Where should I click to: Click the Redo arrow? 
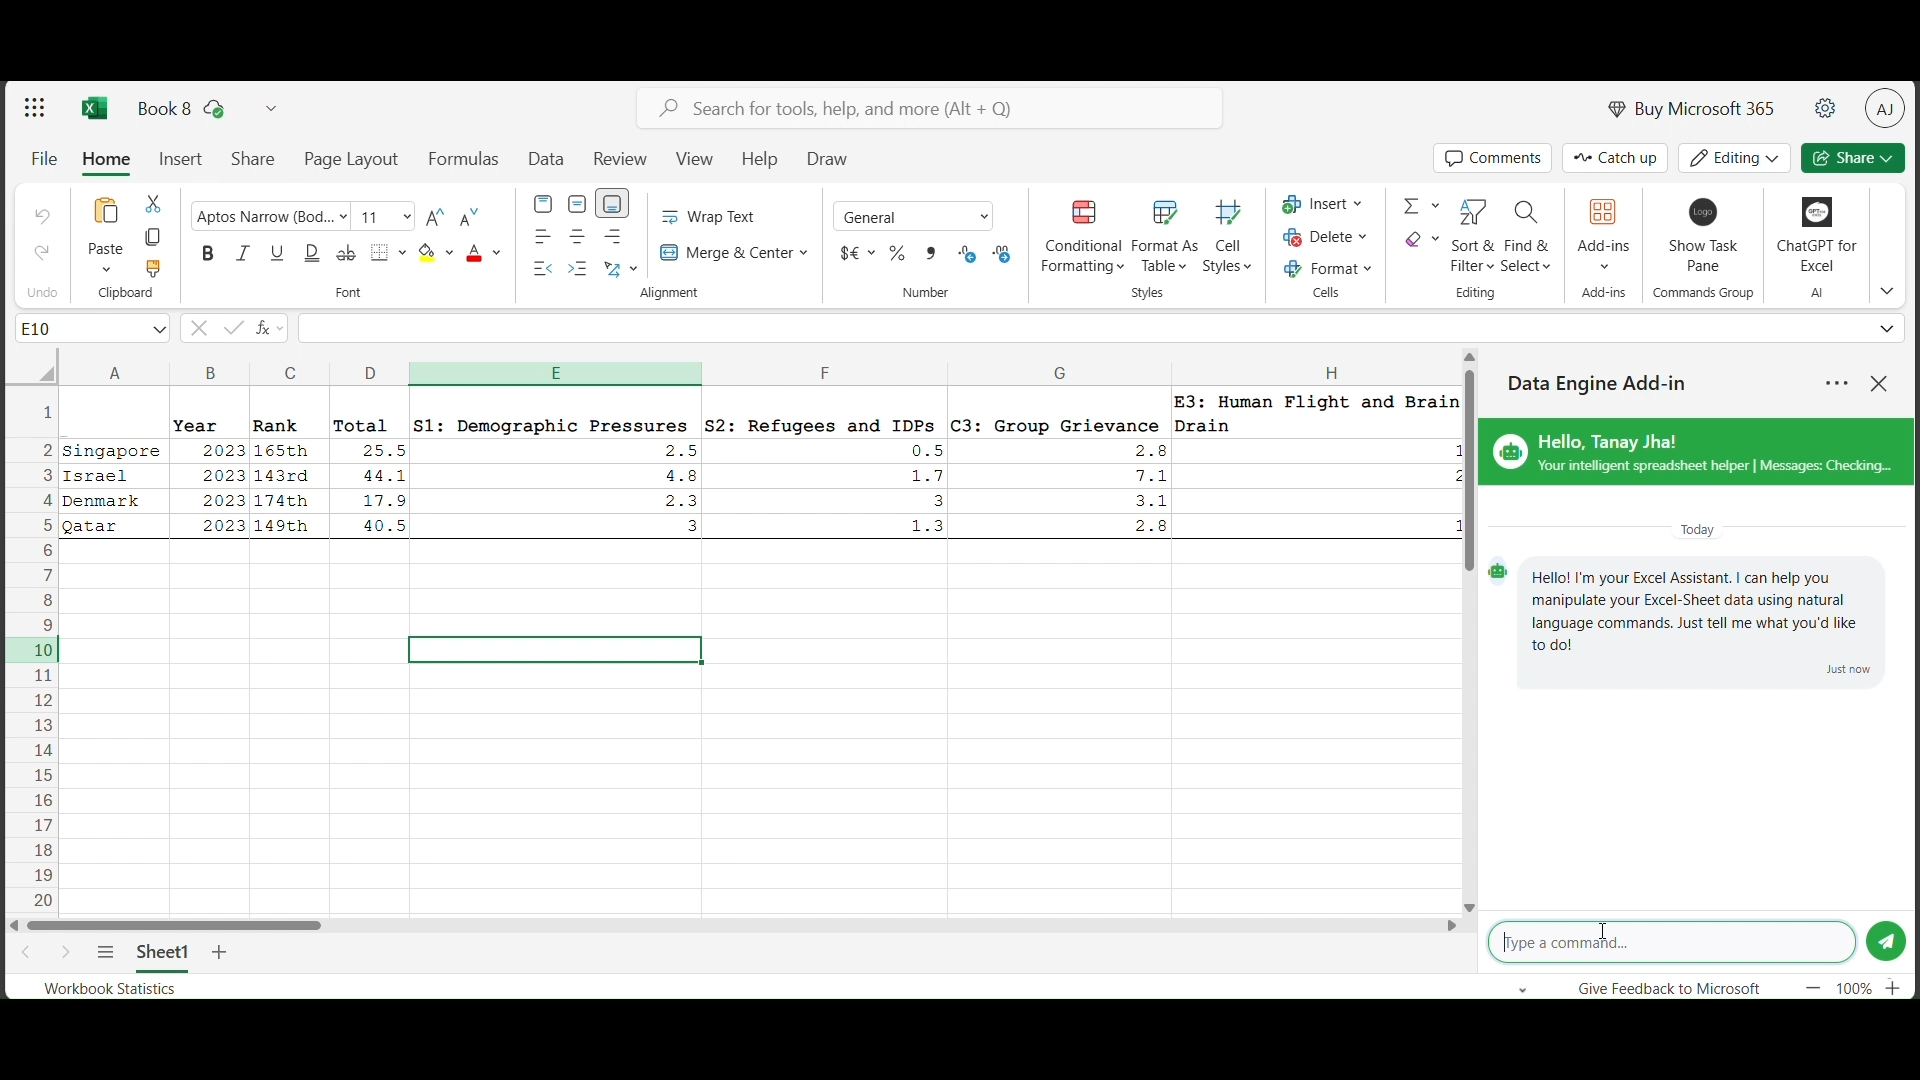click(42, 253)
